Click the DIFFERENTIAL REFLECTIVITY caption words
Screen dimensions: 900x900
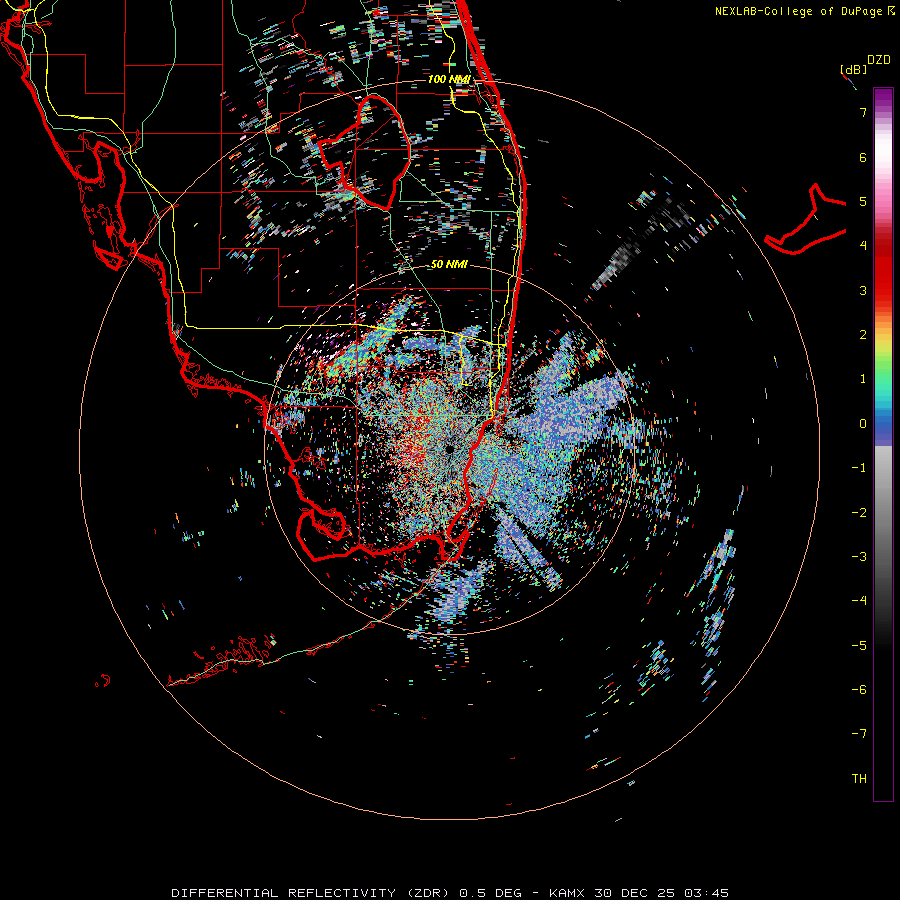(x=284, y=893)
